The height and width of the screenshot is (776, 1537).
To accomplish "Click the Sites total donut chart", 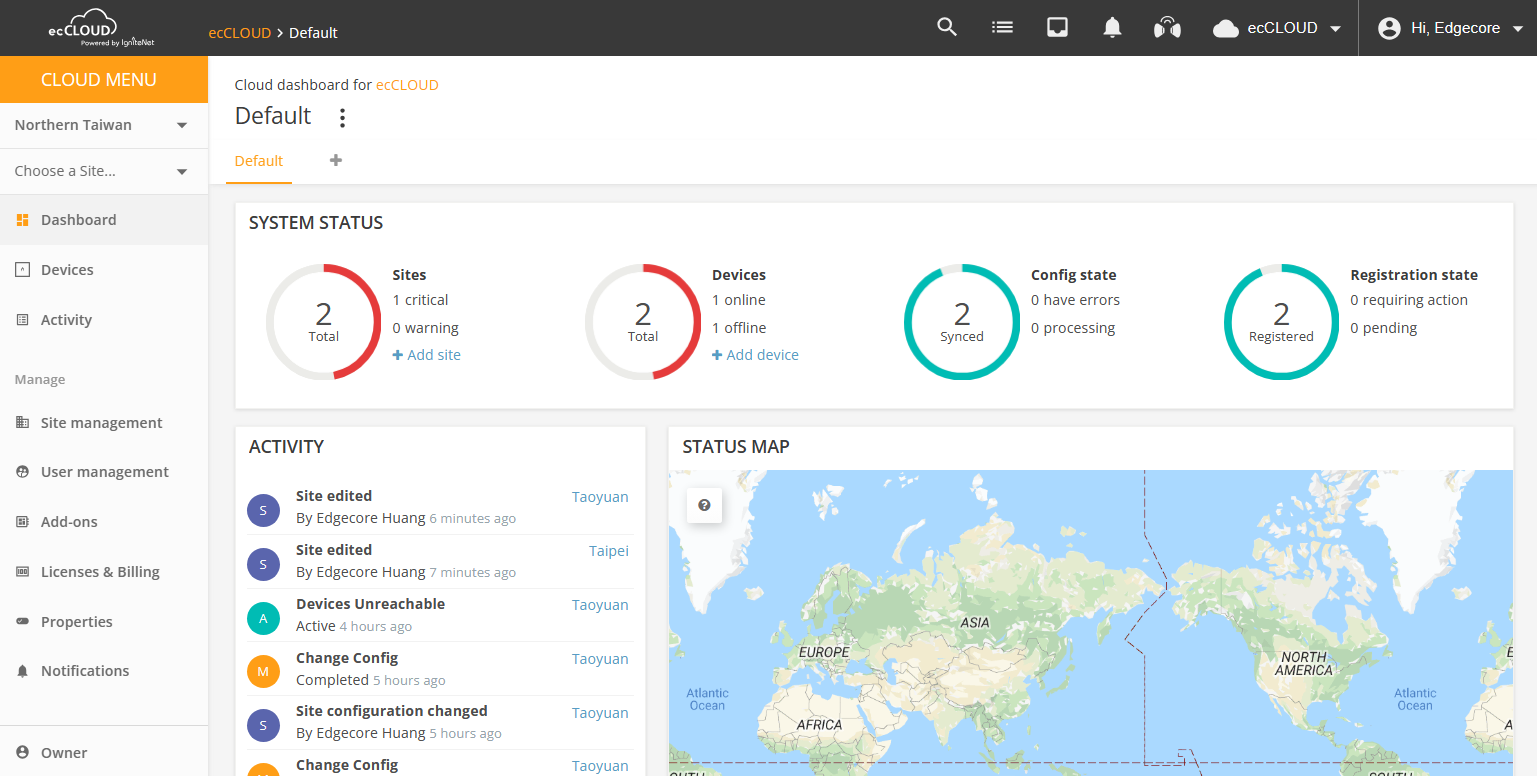I will click(324, 322).
